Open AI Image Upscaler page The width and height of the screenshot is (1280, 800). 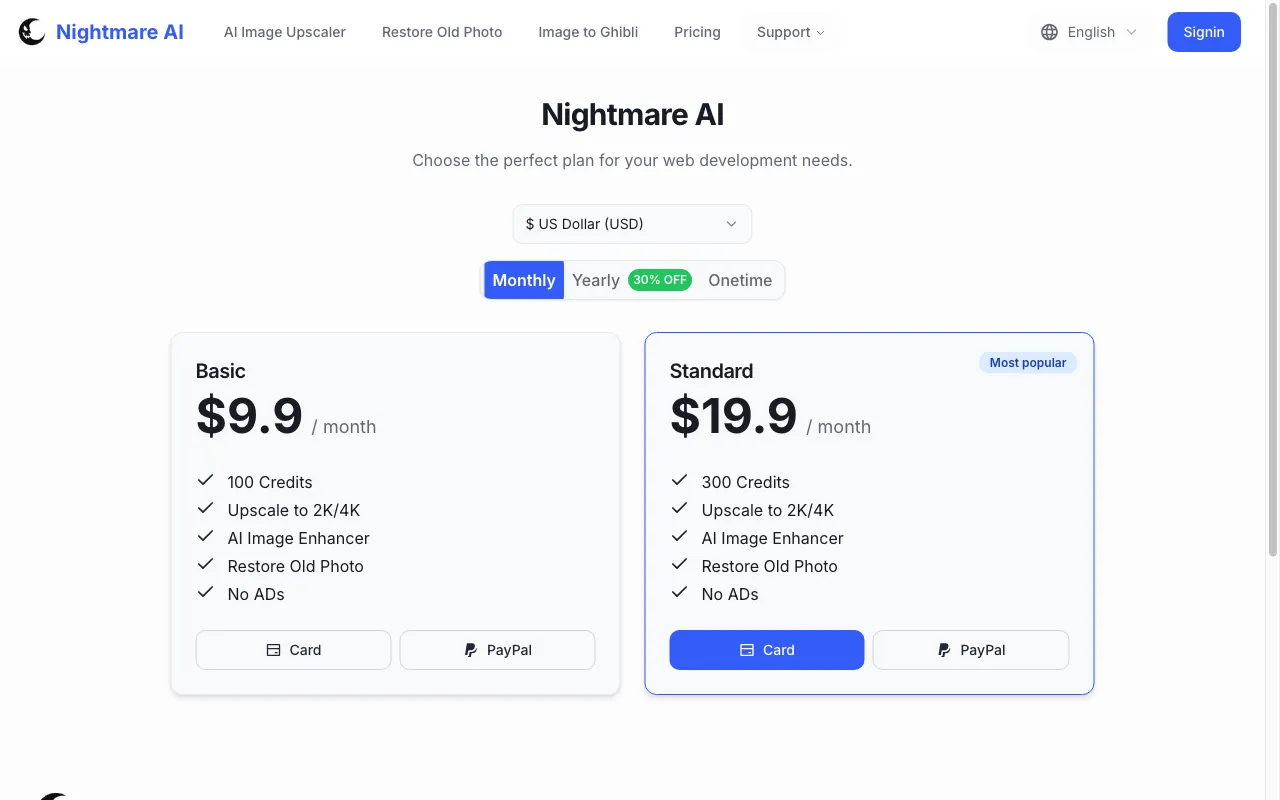click(x=285, y=32)
